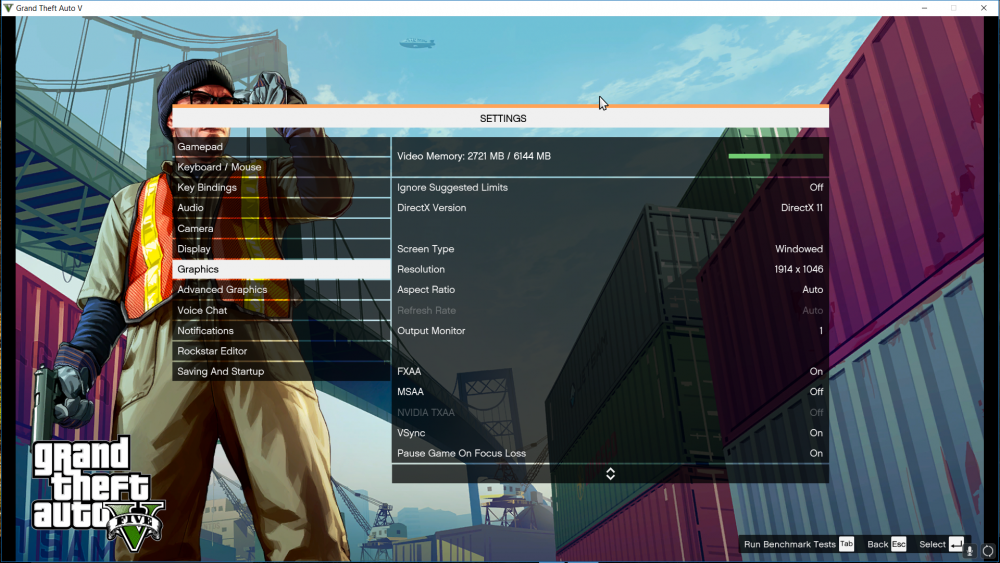Open the Gamepad settings category
The width and height of the screenshot is (1000, 563).
pos(281,147)
